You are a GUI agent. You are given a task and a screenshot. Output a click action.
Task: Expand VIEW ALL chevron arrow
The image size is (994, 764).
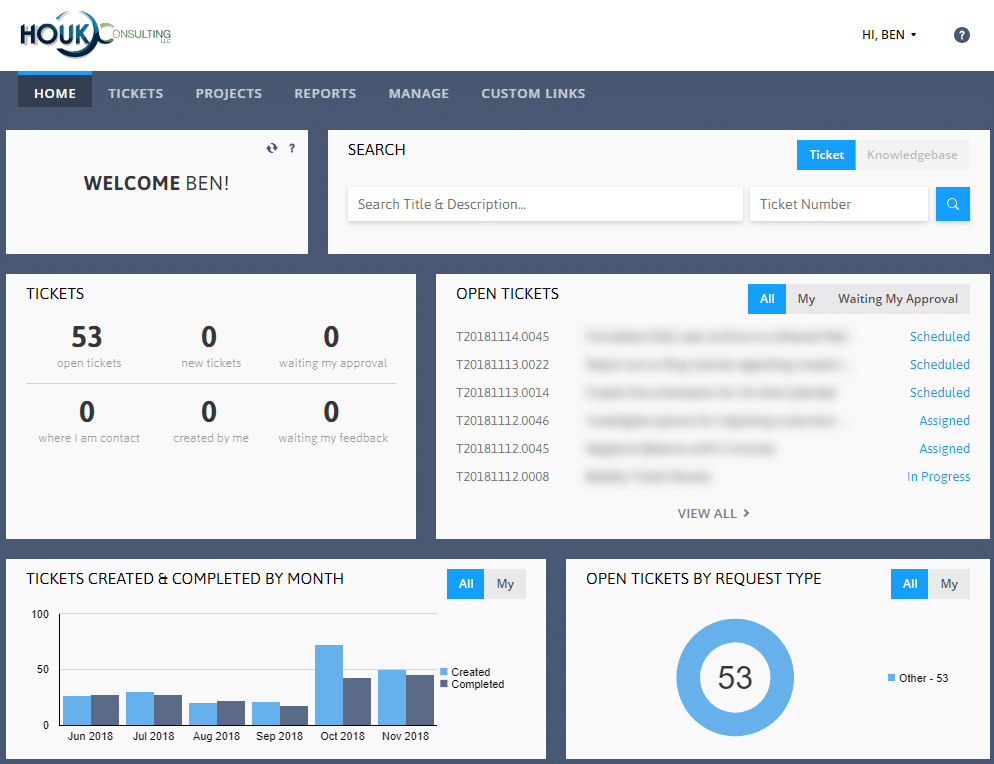coord(746,513)
